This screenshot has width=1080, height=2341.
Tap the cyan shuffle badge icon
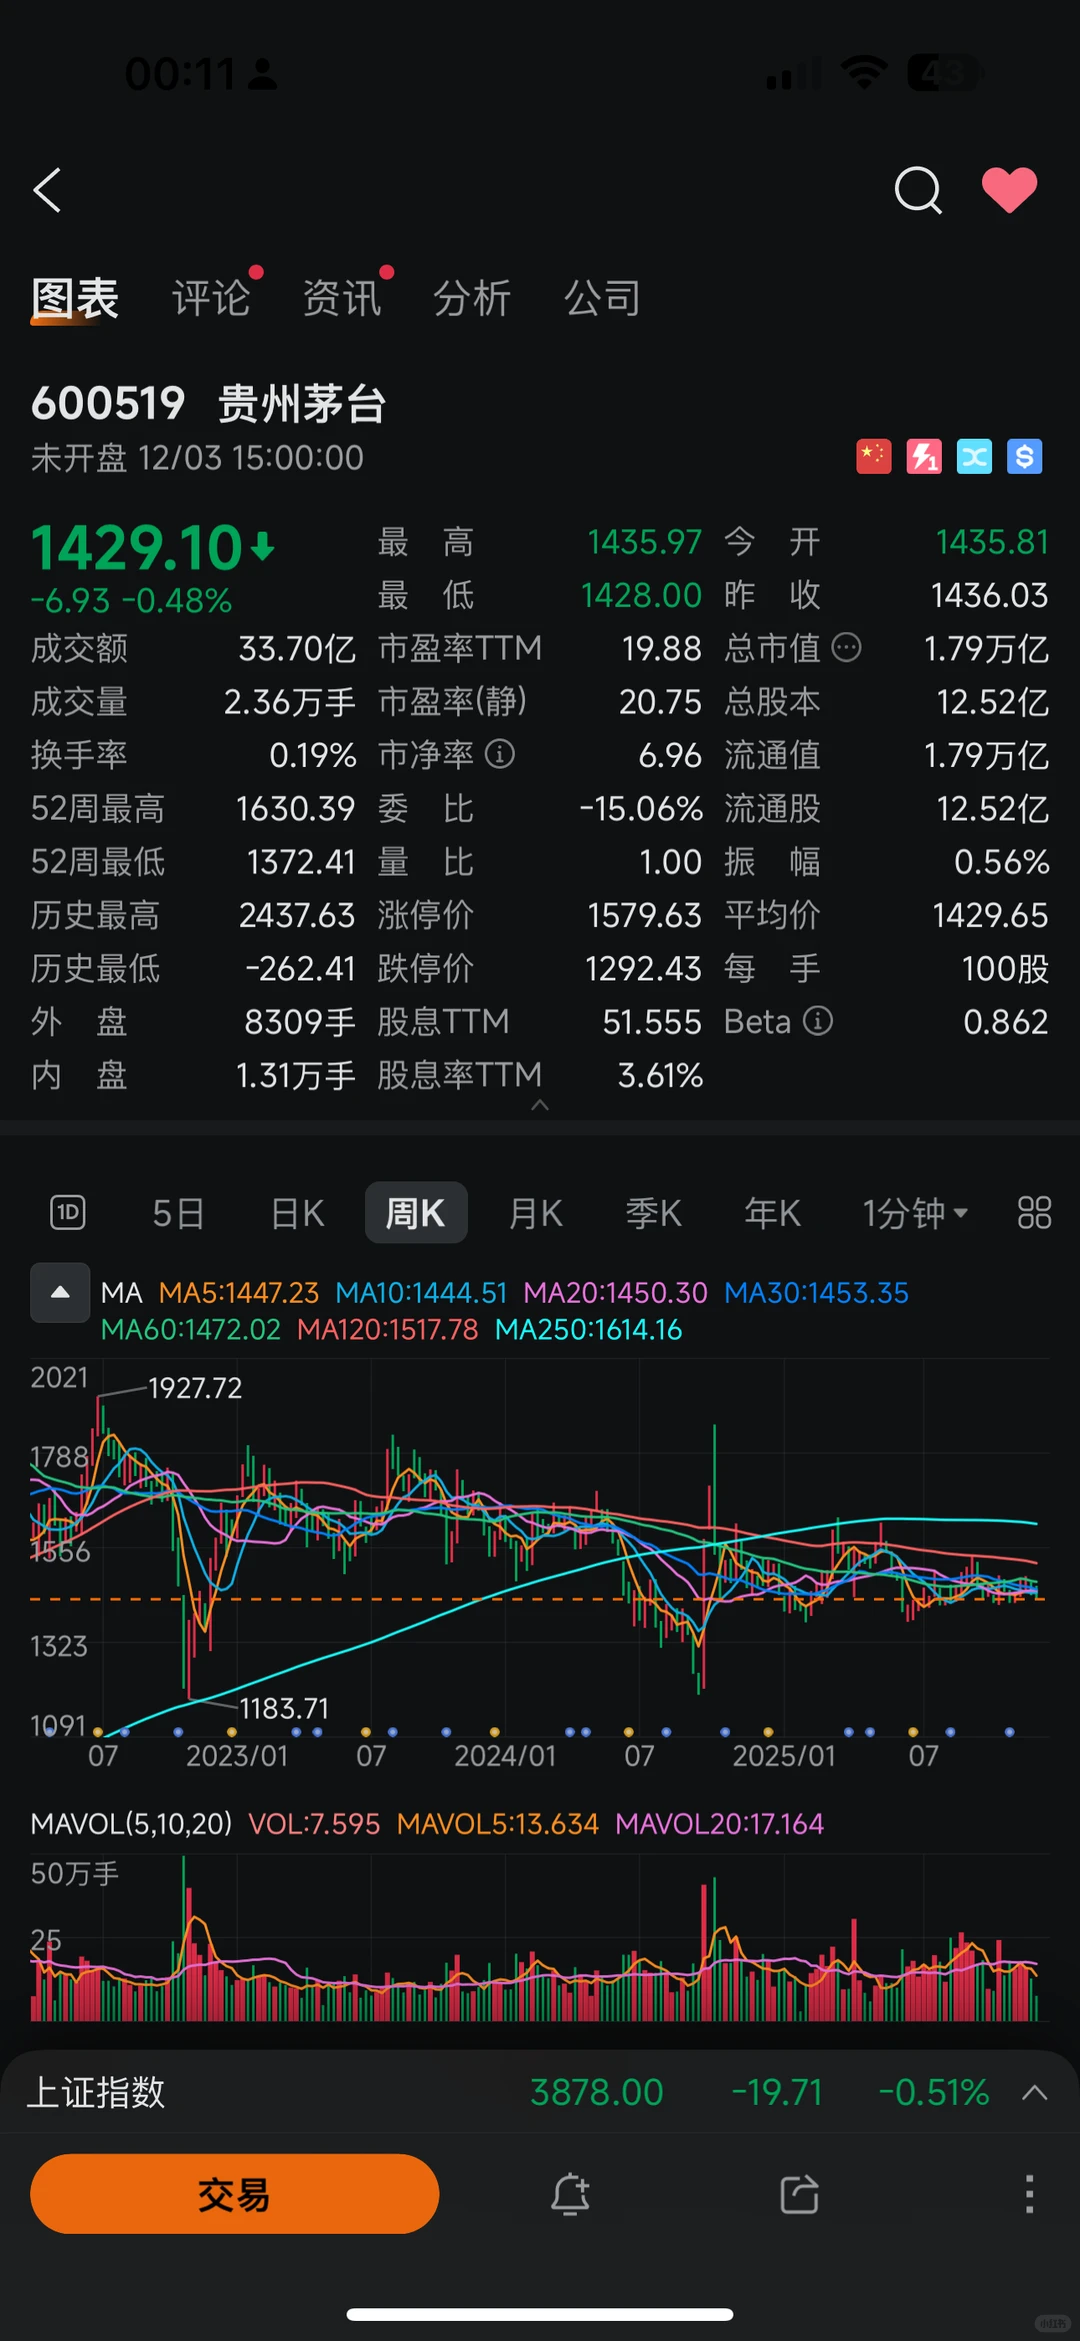[974, 457]
